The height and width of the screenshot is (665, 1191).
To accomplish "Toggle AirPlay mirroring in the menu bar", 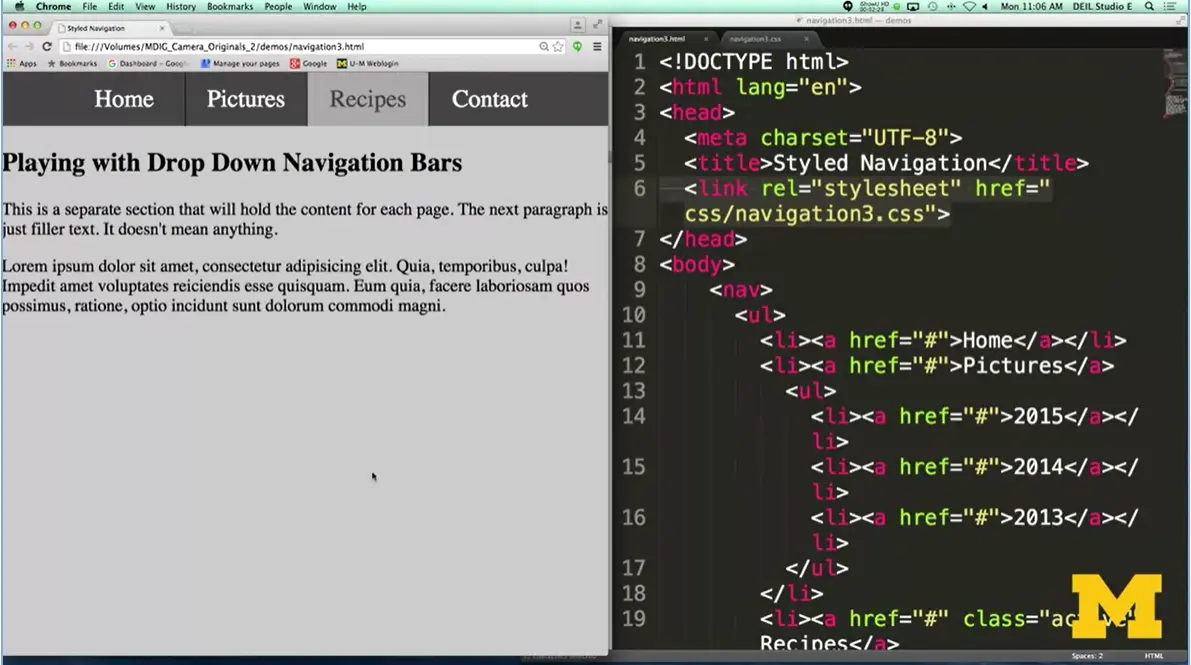I will [x=915, y=6].
